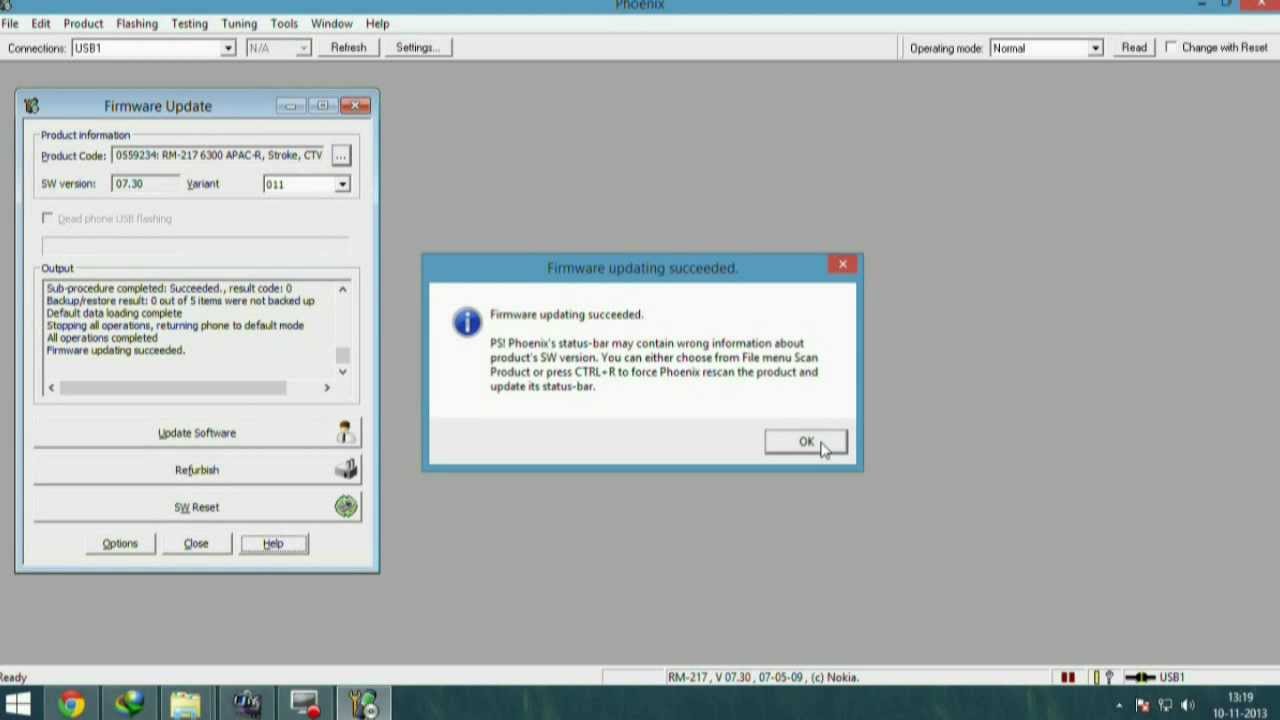Click the Close button in Firmware Update window
Viewport: 1280px width, 720px height.
196,543
